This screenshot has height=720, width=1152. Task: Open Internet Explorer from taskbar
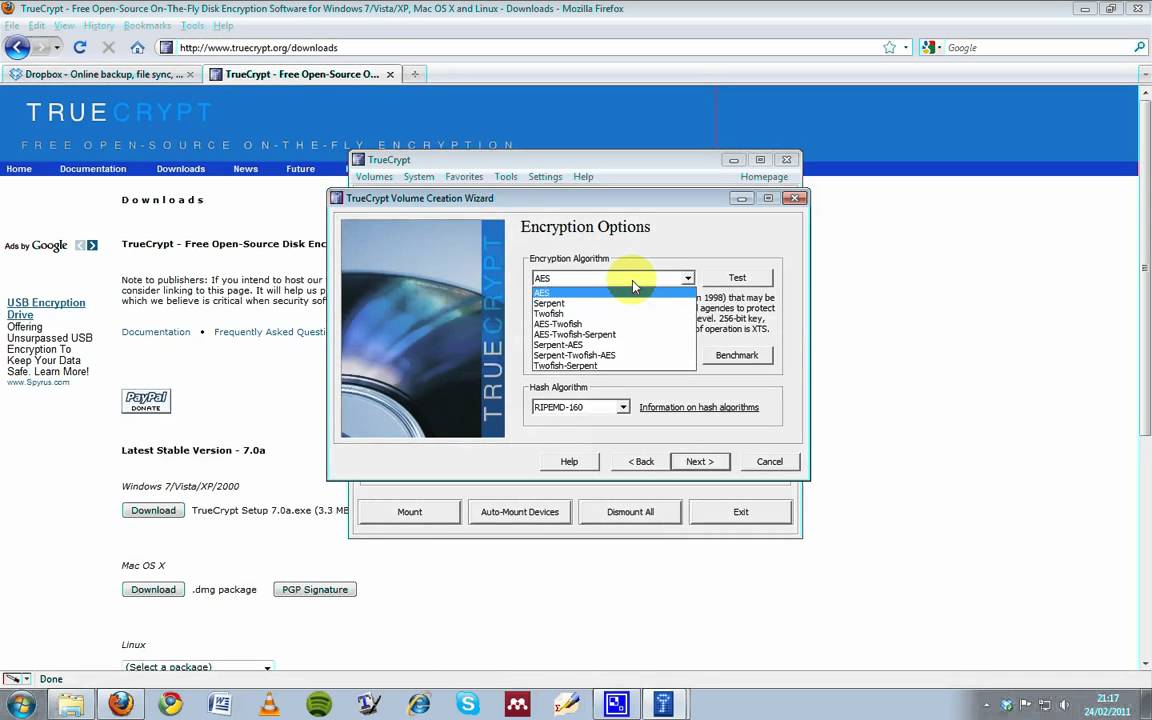coord(419,704)
